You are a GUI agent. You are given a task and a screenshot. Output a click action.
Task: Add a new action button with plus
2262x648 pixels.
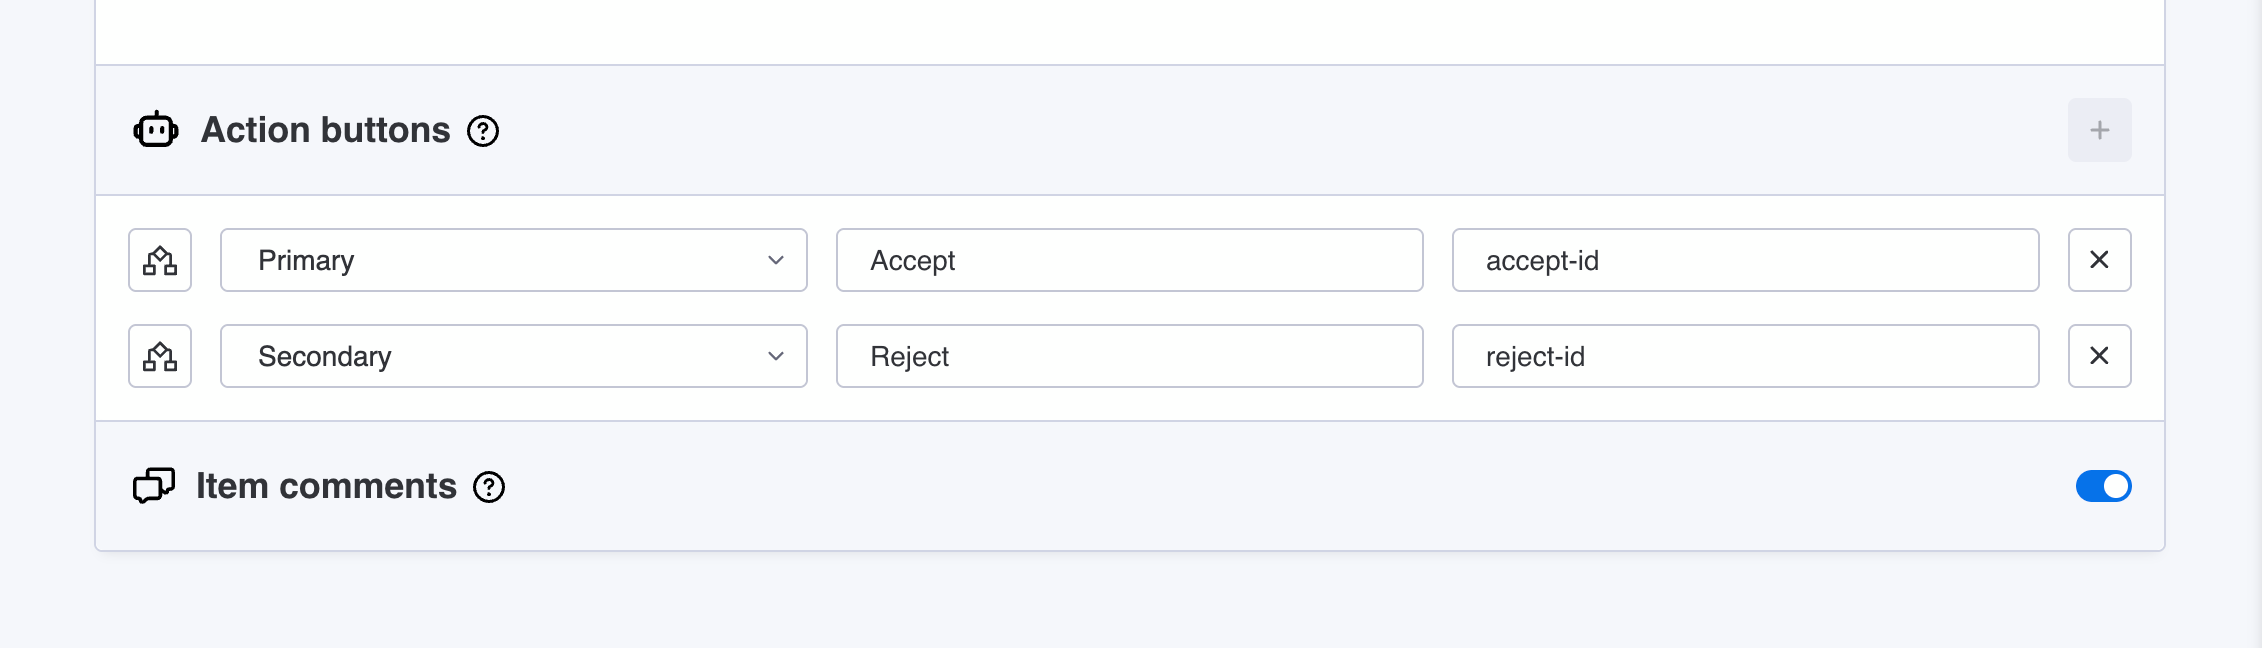click(x=2099, y=130)
